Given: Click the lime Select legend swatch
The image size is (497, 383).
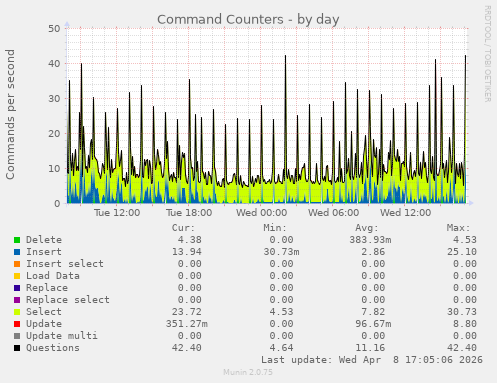Looking at the screenshot, I should pos(17,312).
